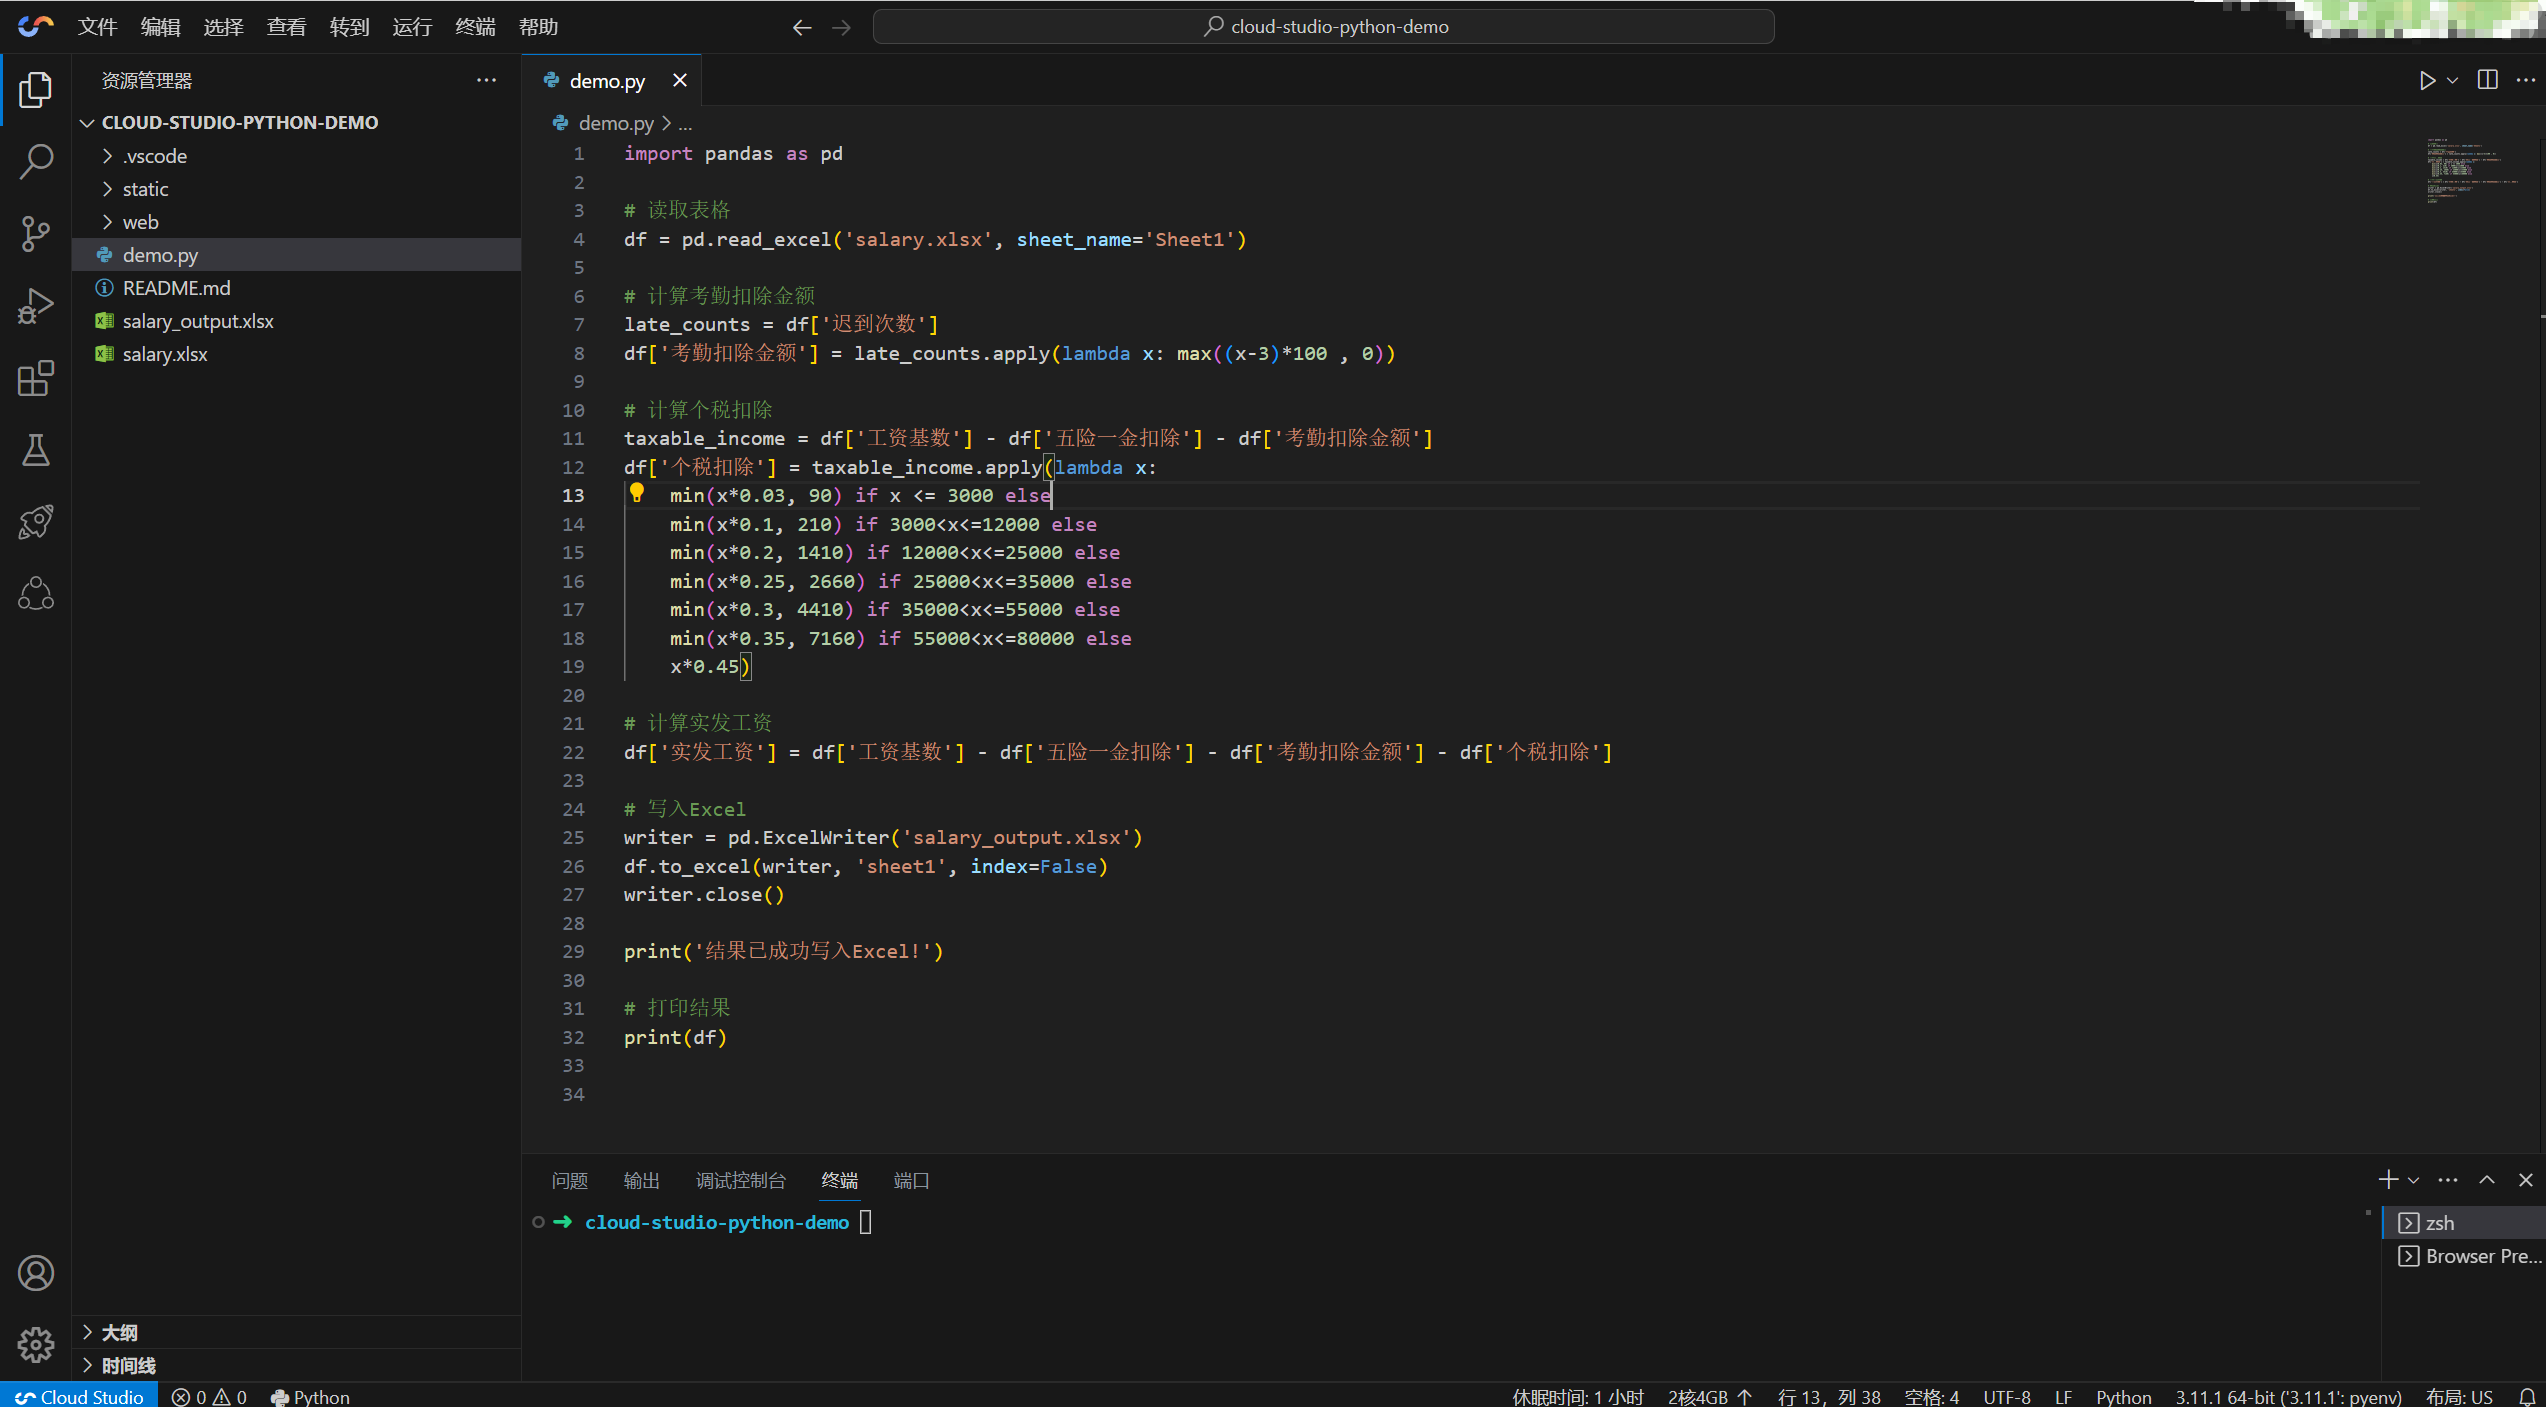This screenshot has width=2546, height=1407.
Task: Open the Testing flask icon
Action: [x=36, y=450]
